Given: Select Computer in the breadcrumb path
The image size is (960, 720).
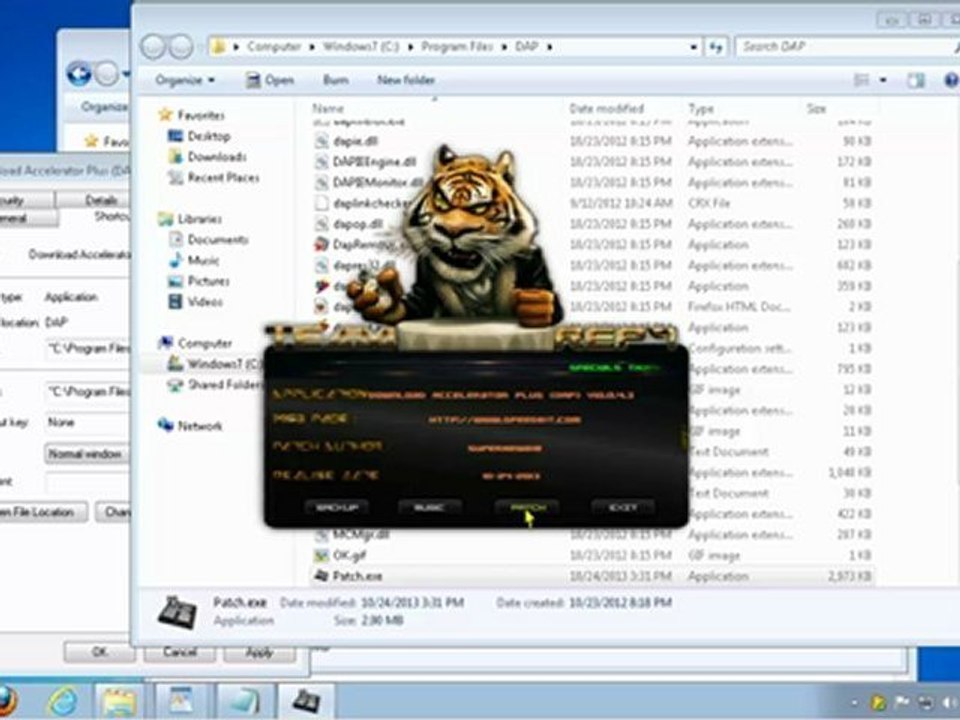Looking at the screenshot, I should [274, 47].
